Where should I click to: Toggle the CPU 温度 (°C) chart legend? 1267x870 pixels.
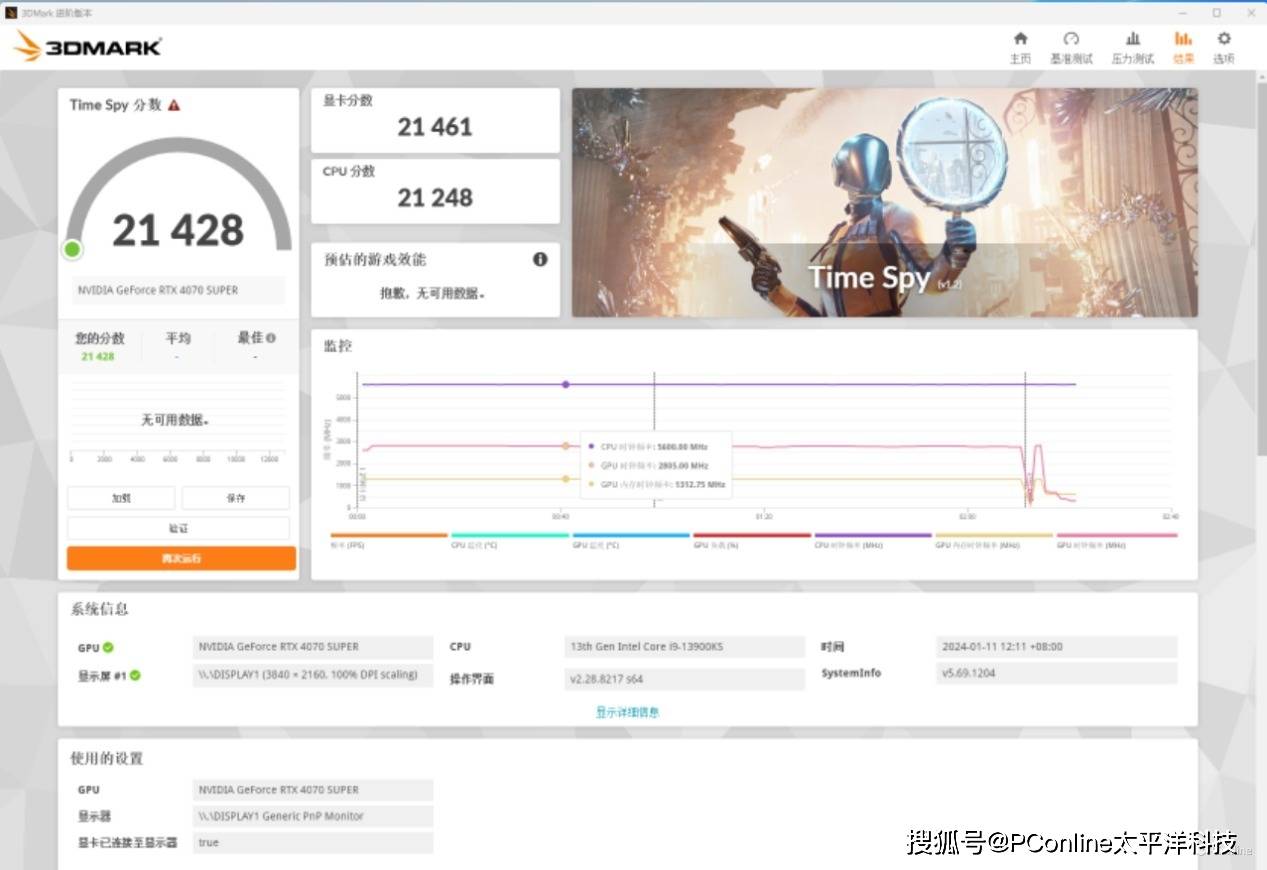(509, 541)
